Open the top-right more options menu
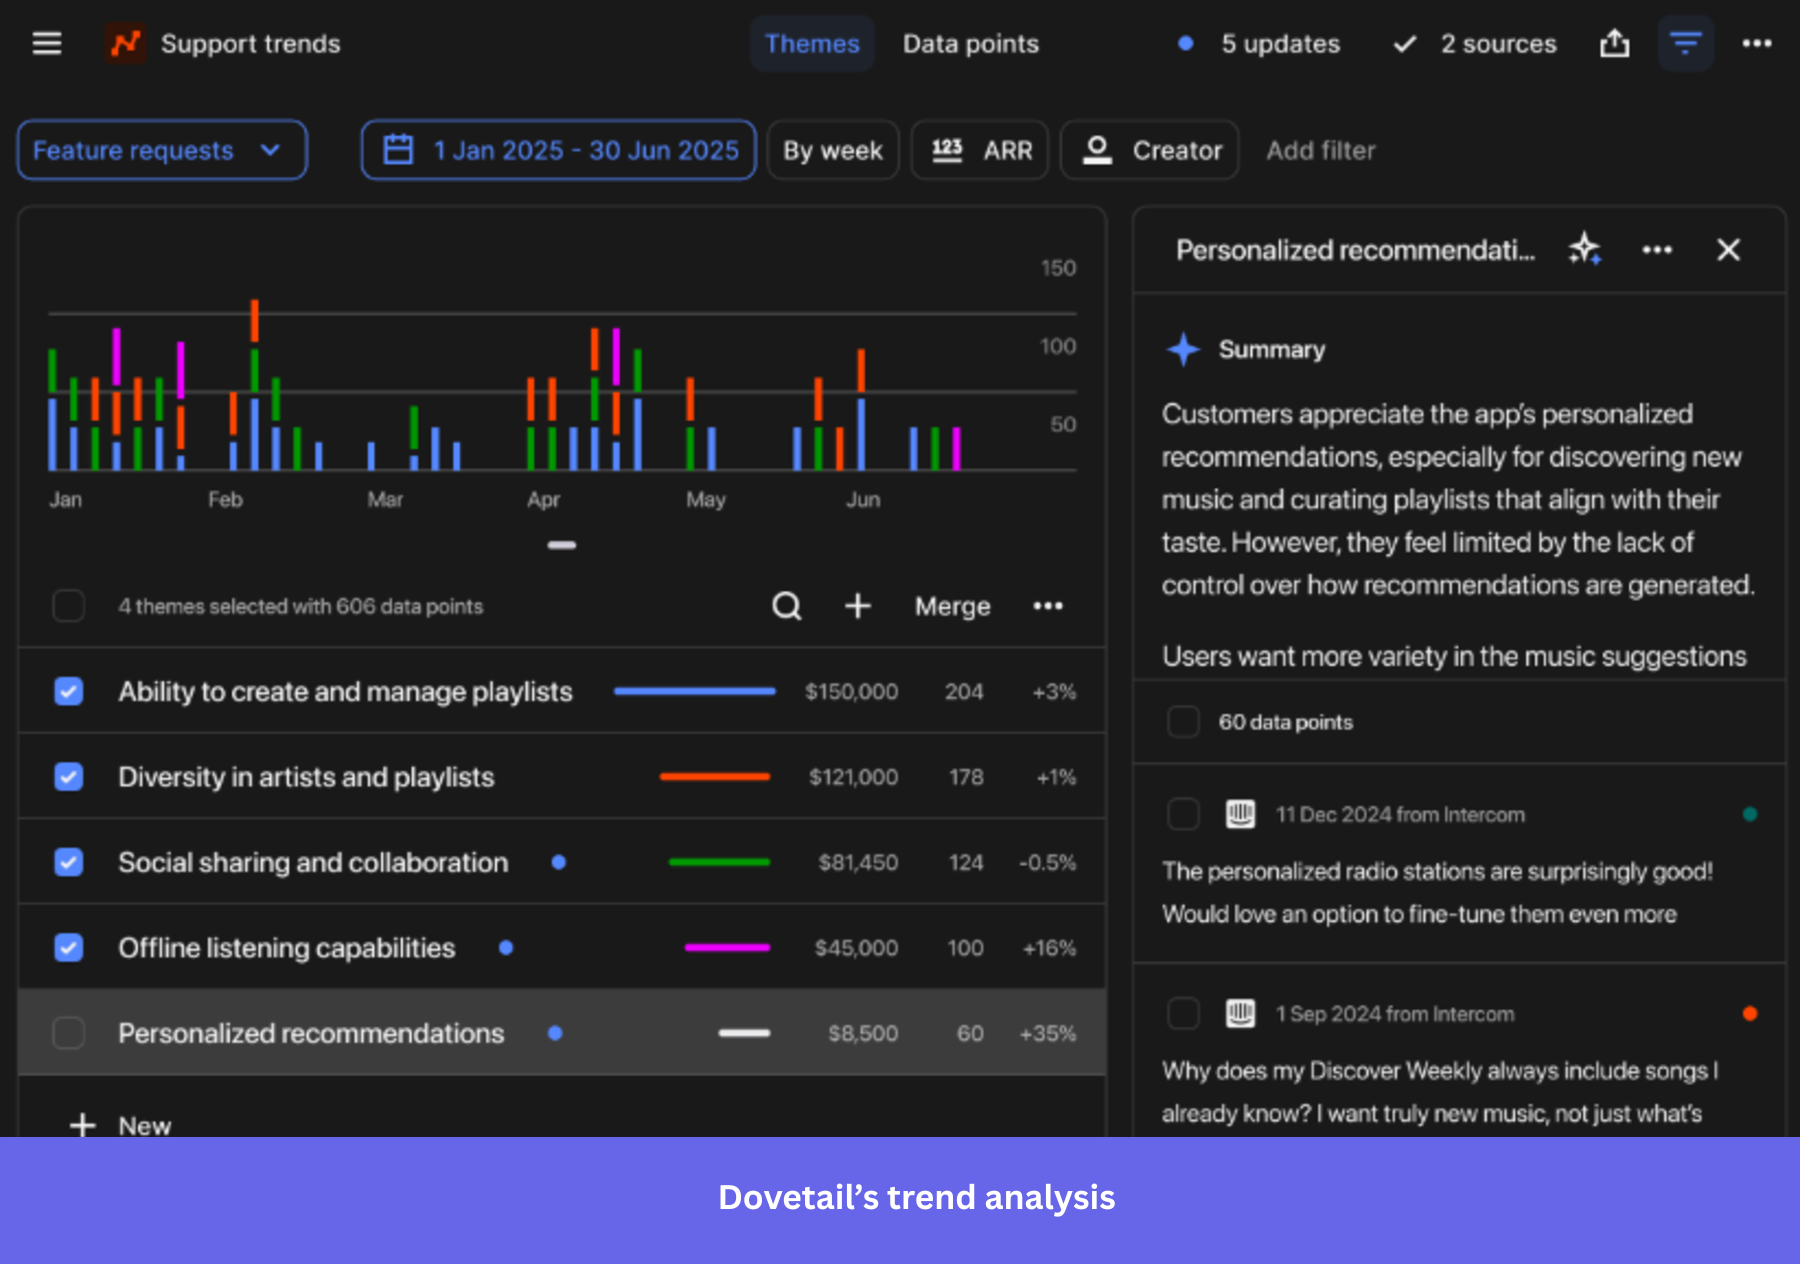This screenshot has width=1800, height=1264. click(1756, 43)
